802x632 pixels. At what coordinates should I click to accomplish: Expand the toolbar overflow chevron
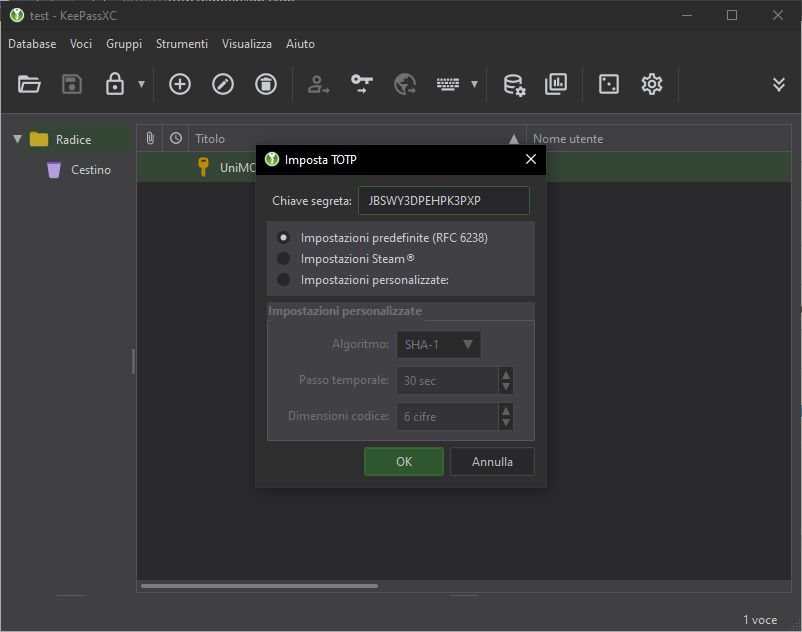[x=779, y=84]
